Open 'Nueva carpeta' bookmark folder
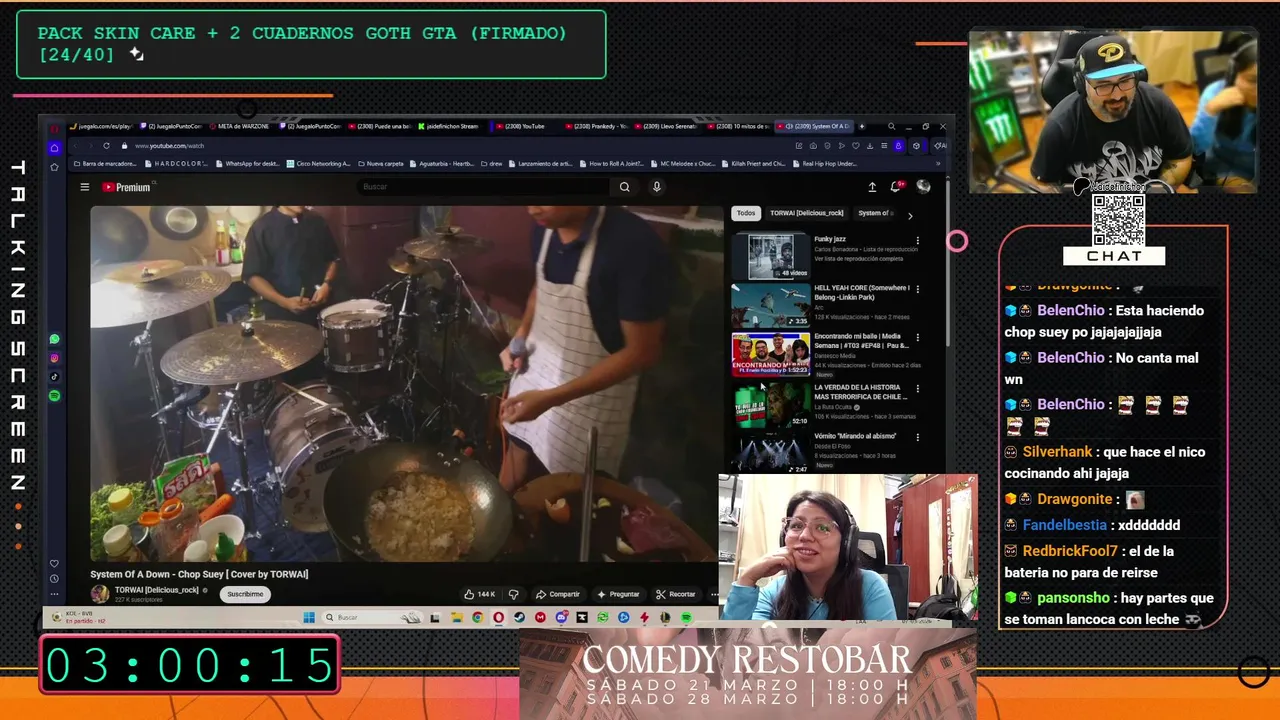Viewport: 1280px width, 720px height. pyautogui.click(x=381, y=163)
